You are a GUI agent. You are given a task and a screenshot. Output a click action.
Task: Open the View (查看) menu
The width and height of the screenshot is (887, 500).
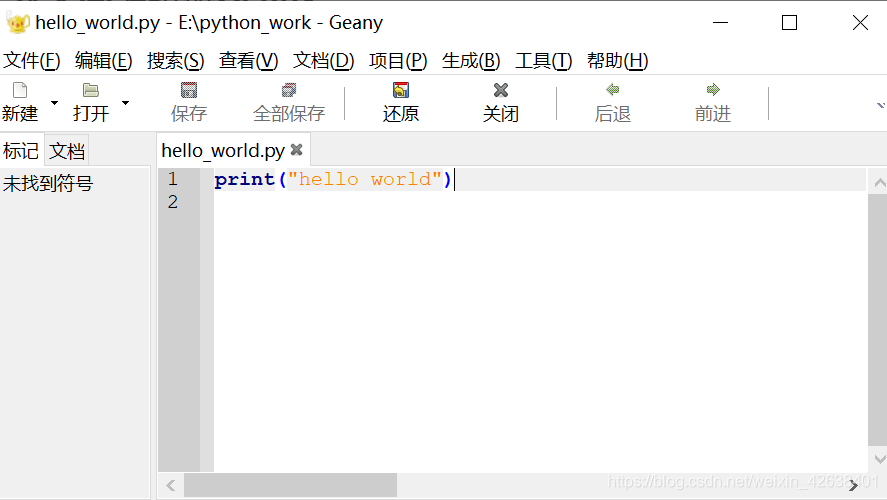click(248, 61)
